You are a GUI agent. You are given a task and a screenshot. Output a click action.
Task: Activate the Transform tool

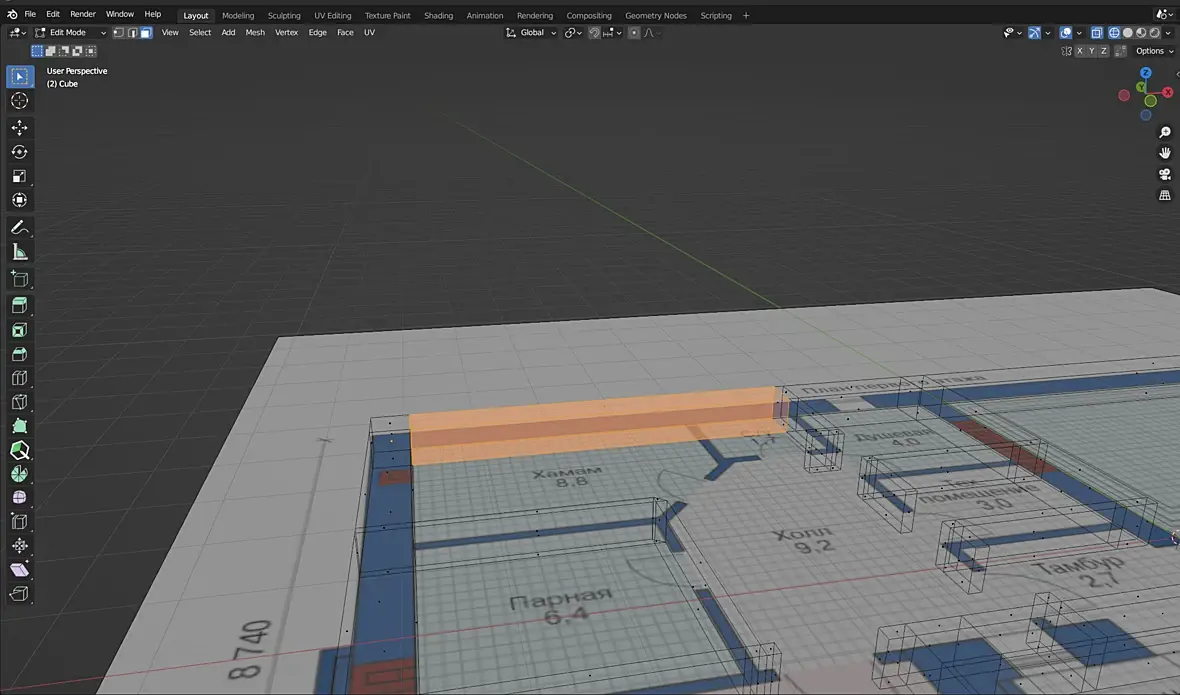coord(20,200)
